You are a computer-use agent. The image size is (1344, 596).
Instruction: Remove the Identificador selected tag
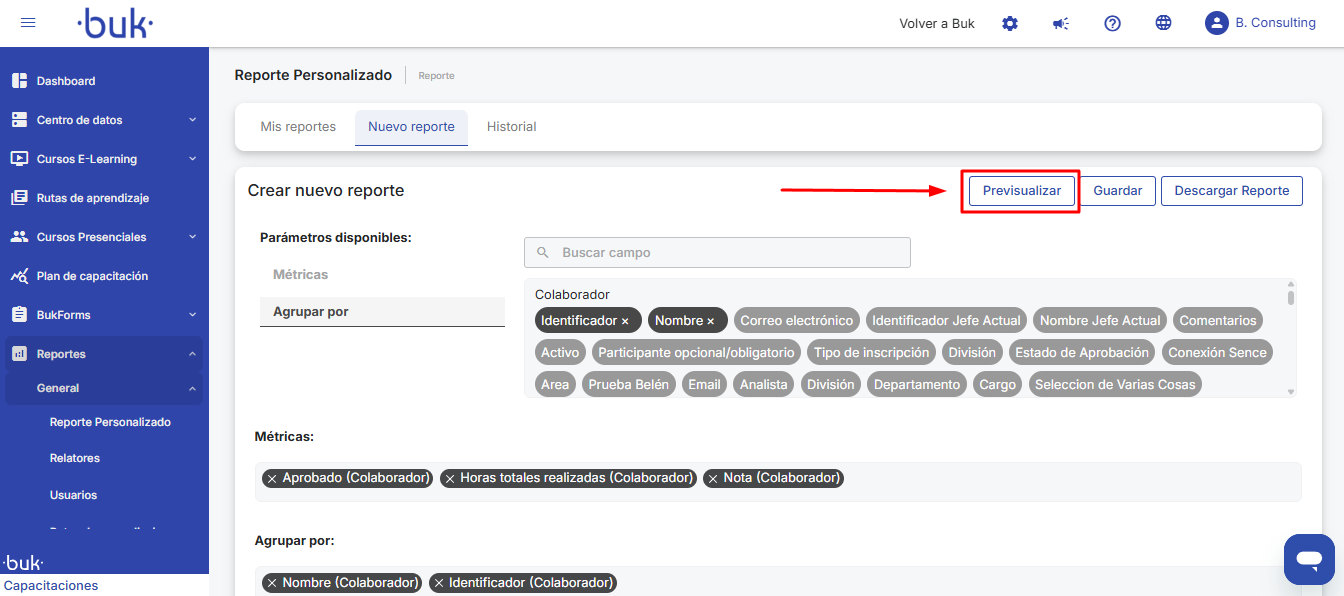[625, 321]
